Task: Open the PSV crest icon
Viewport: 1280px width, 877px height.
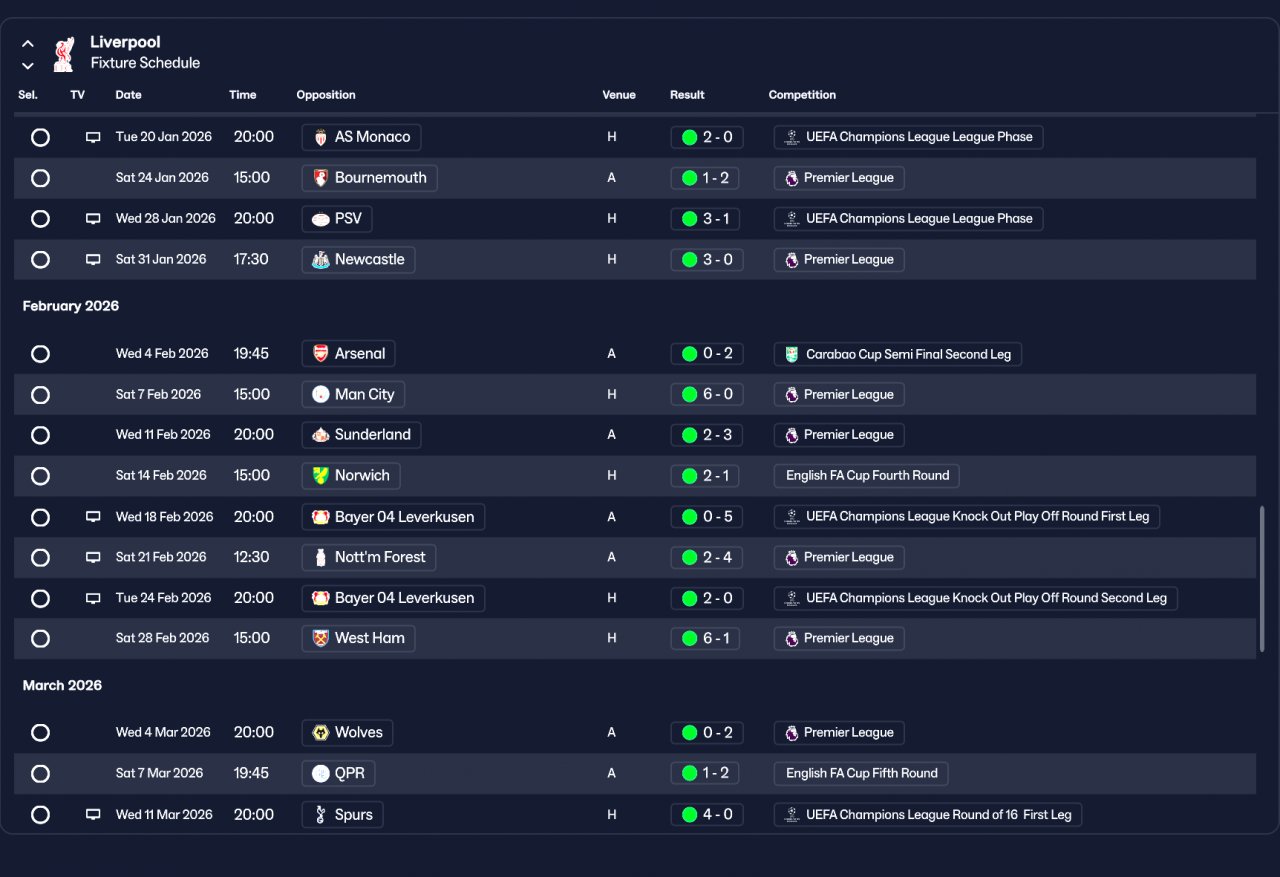Action: (x=320, y=219)
